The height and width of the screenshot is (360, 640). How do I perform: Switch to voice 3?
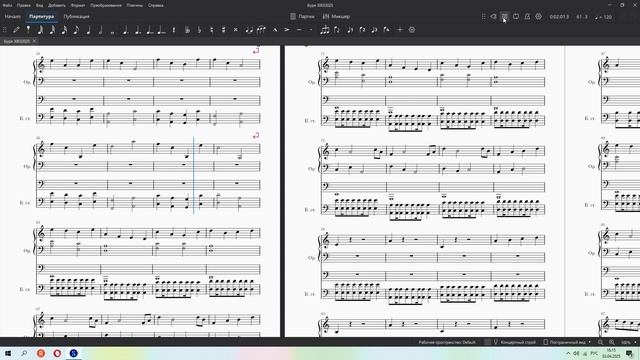pos(374,29)
